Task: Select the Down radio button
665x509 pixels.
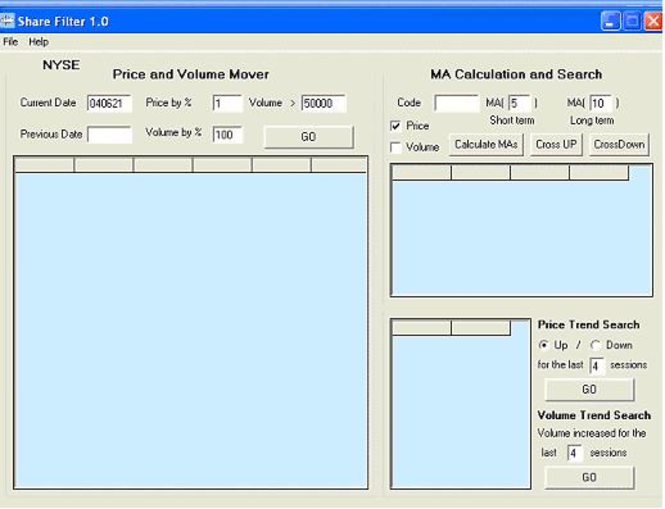Action: [596, 345]
